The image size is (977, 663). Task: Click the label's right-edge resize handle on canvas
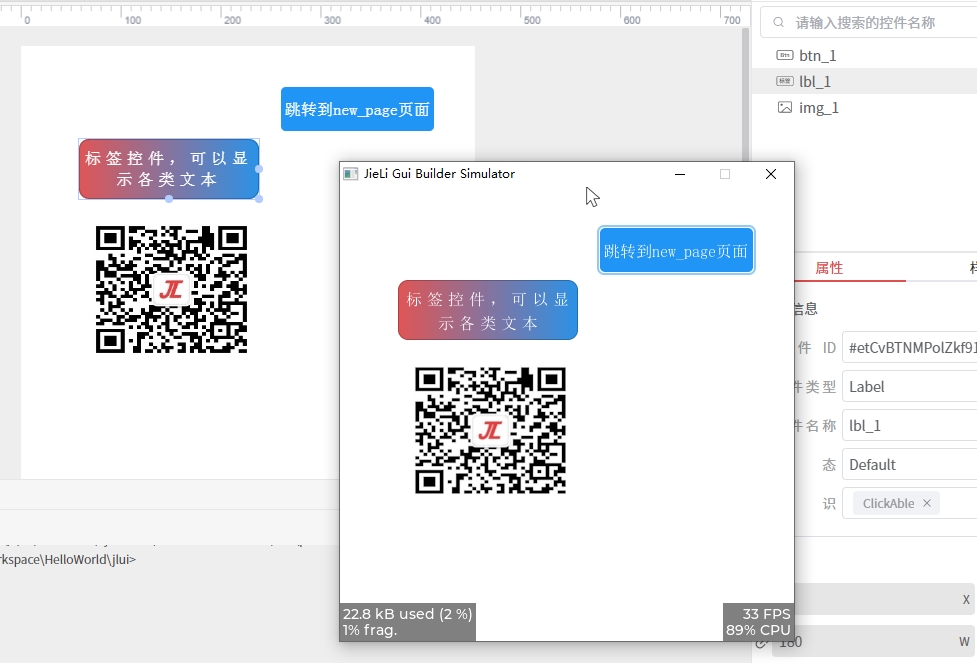point(259,169)
